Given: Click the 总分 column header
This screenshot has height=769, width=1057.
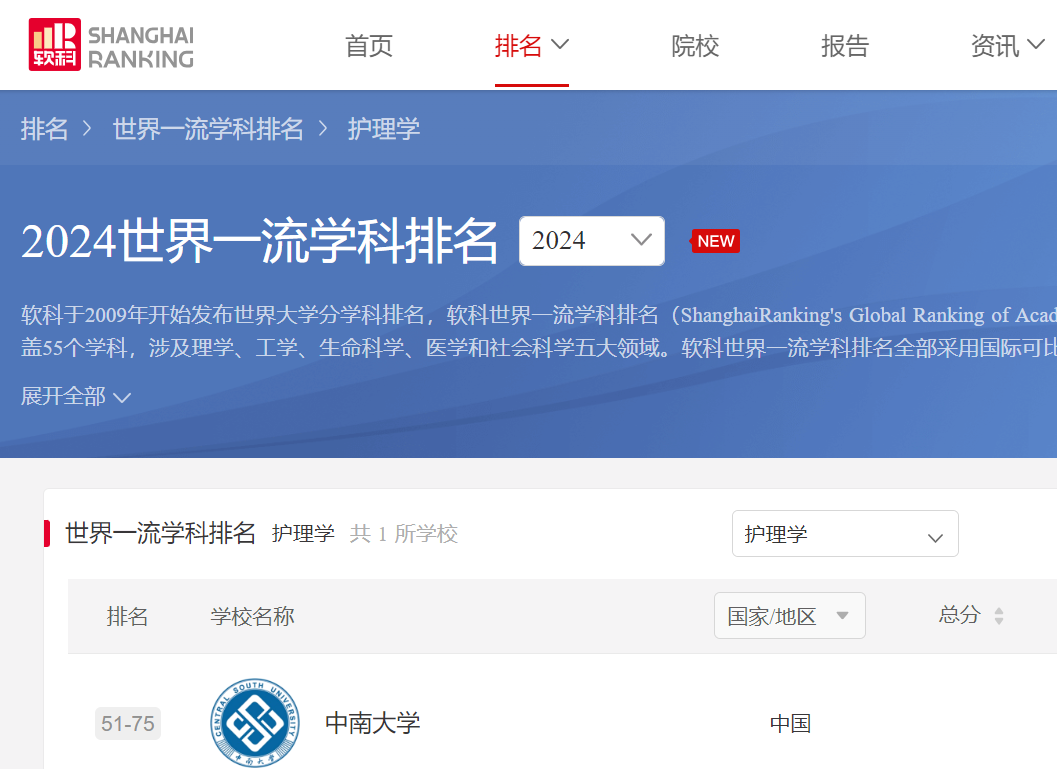Looking at the screenshot, I should click(959, 615).
